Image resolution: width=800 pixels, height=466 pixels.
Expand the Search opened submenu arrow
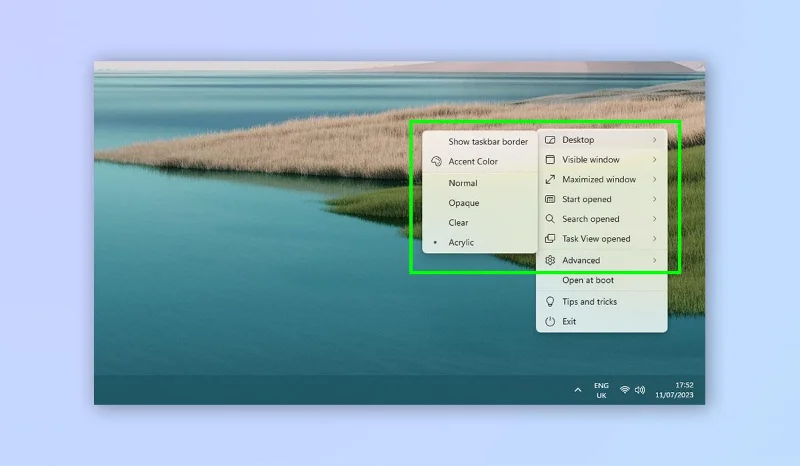654,219
